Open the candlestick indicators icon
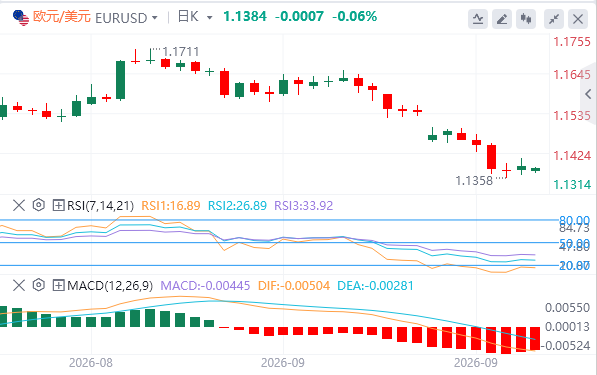The width and height of the screenshot is (597, 375). (x=526, y=18)
